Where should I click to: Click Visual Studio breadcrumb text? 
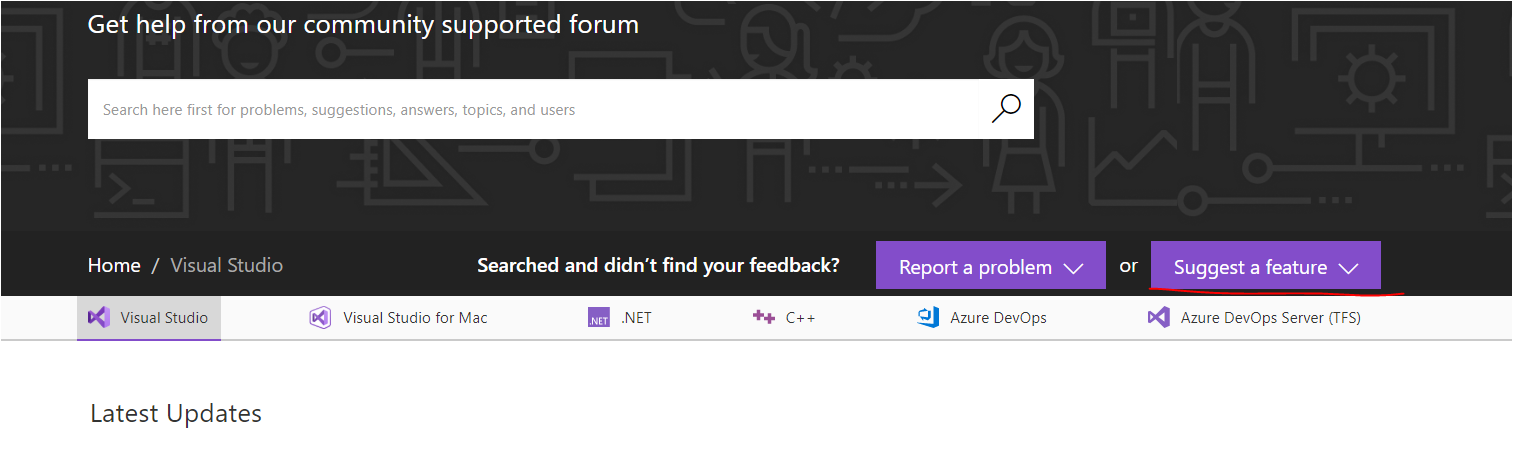click(227, 265)
